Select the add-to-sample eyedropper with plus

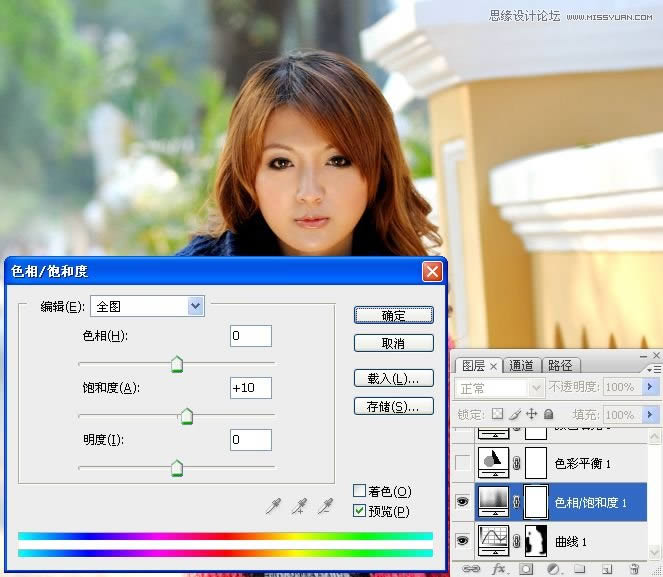point(298,507)
